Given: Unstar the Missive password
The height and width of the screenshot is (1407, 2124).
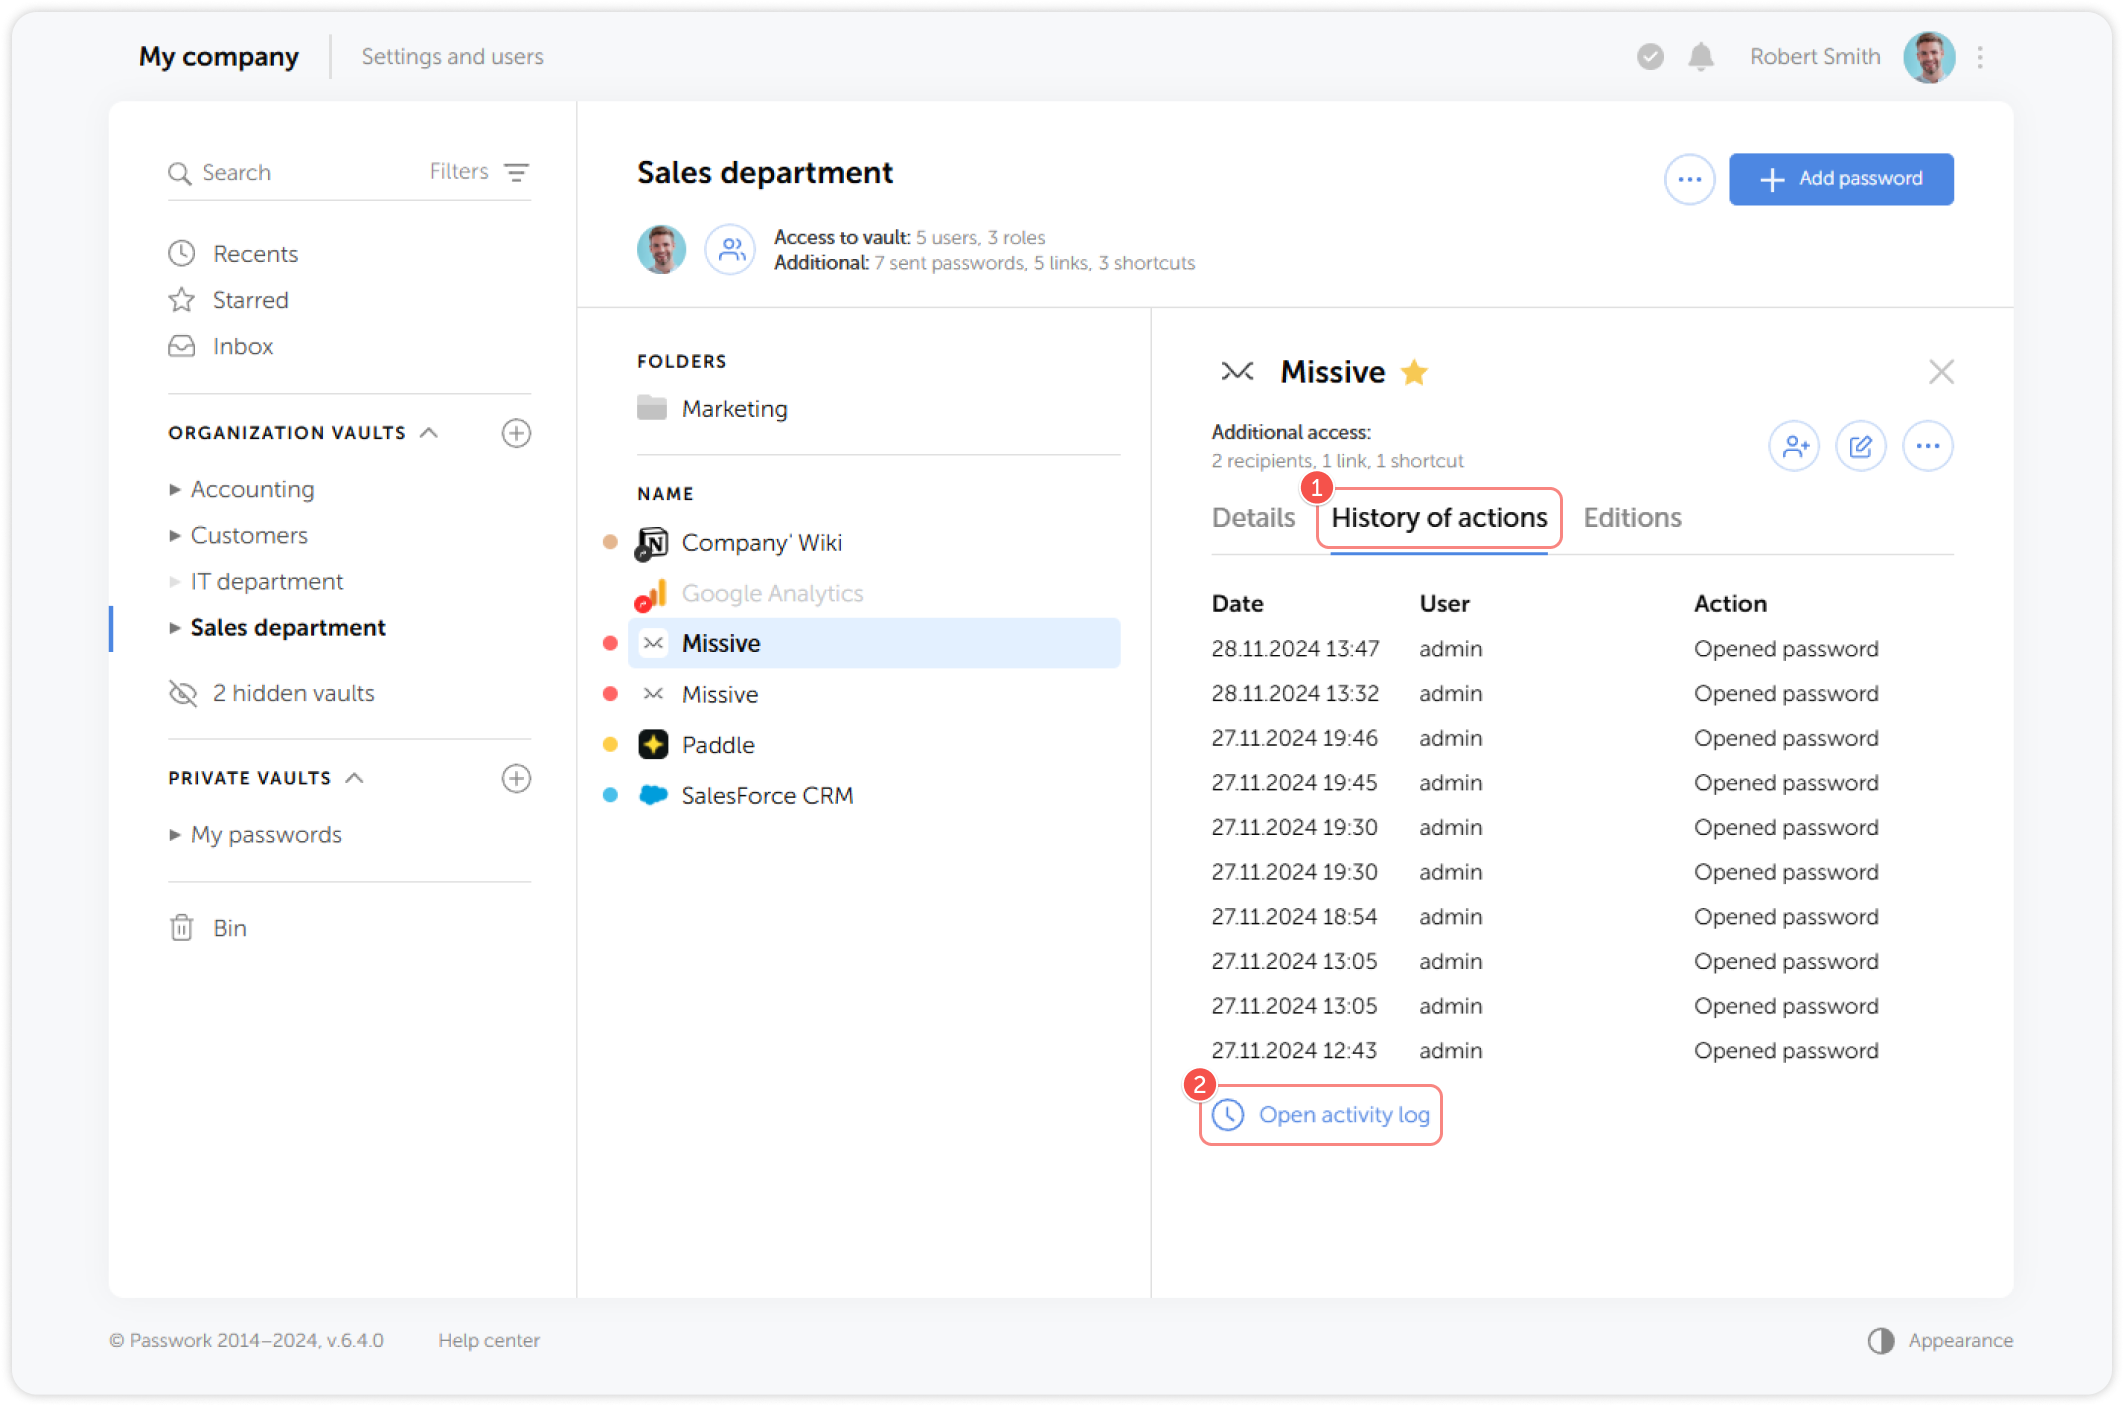Looking at the screenshot, I should [1413, 371].
